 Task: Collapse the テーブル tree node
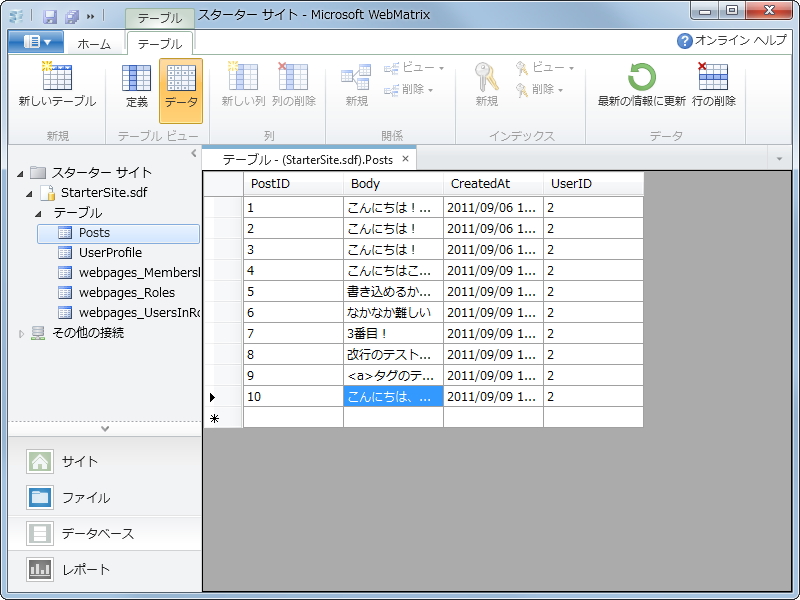(39, 214)
